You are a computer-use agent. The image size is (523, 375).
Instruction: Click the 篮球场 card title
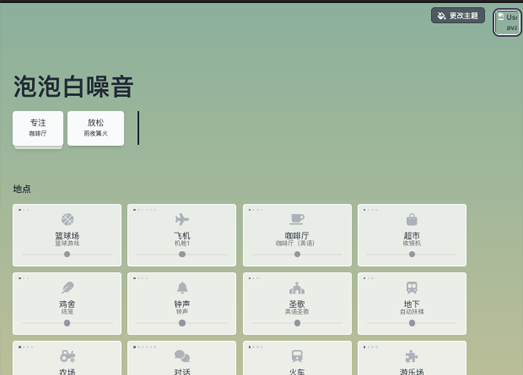67,236
